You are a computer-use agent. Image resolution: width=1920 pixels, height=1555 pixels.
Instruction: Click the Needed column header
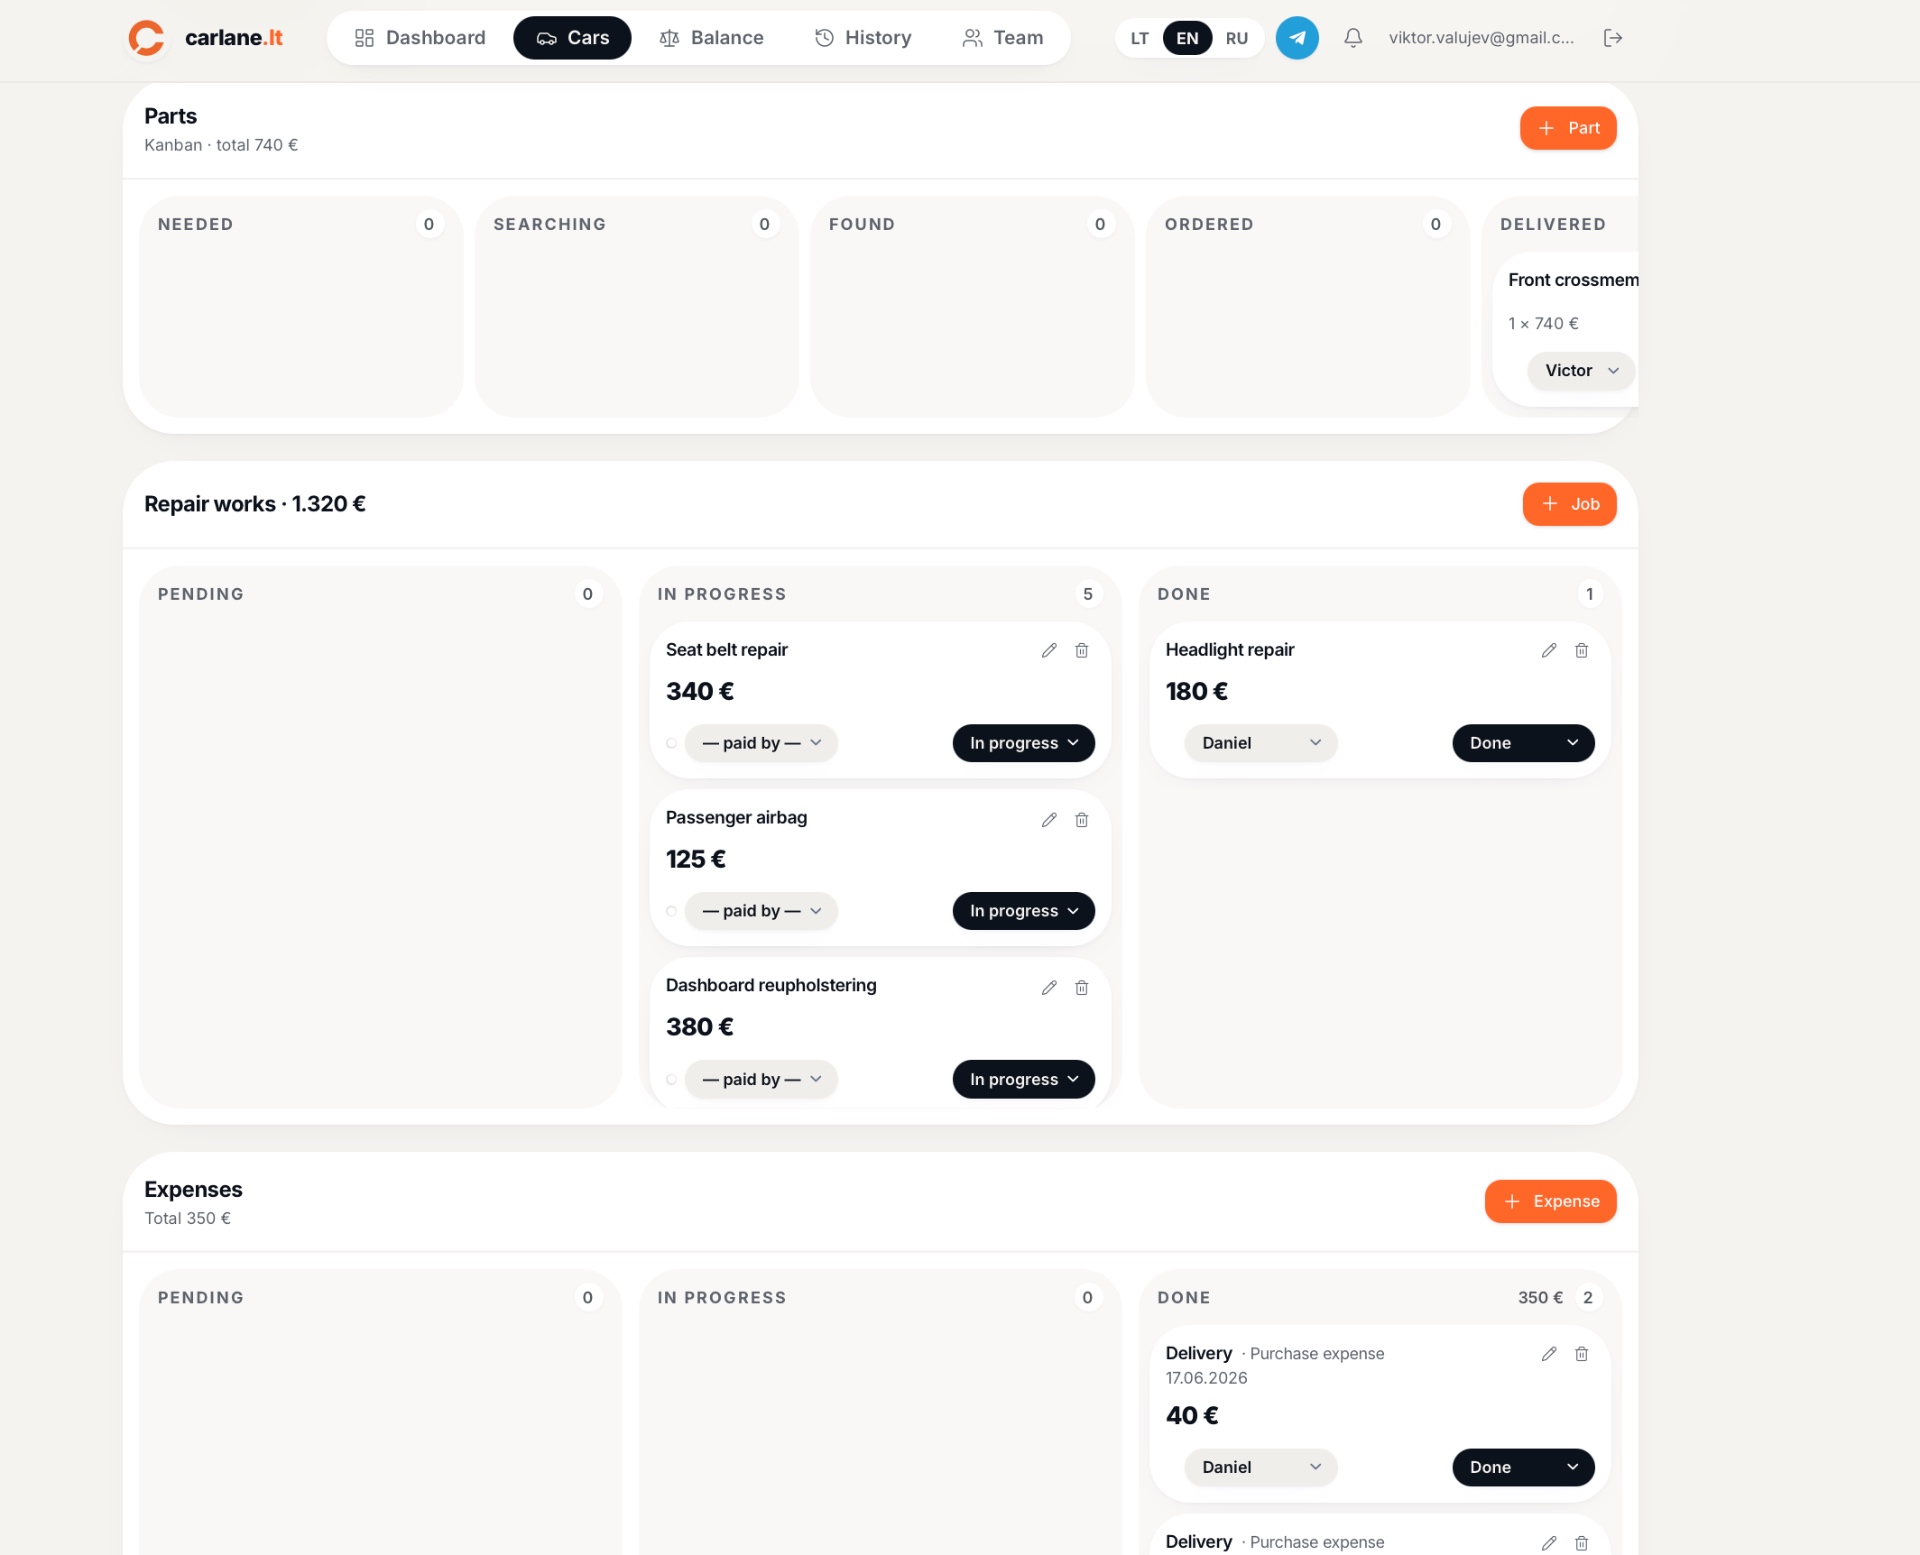point(195,224)
